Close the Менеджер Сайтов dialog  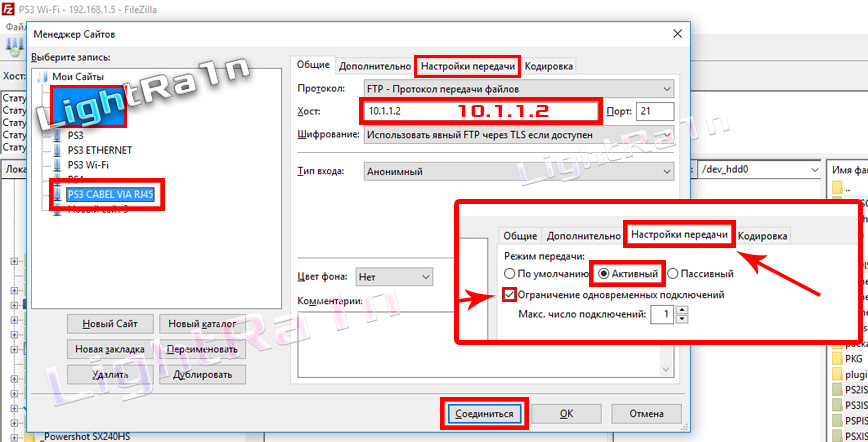click(x=678, y=34)
